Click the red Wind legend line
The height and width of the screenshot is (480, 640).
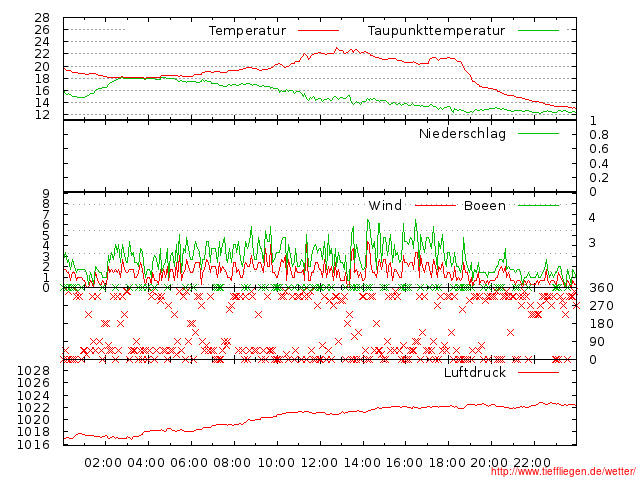click(435, 205)
